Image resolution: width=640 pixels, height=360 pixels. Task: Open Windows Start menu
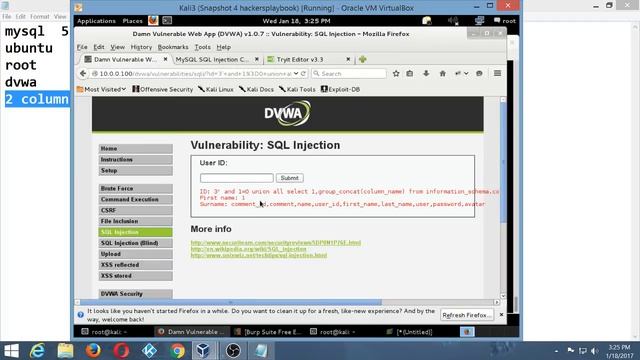(11, 351)
